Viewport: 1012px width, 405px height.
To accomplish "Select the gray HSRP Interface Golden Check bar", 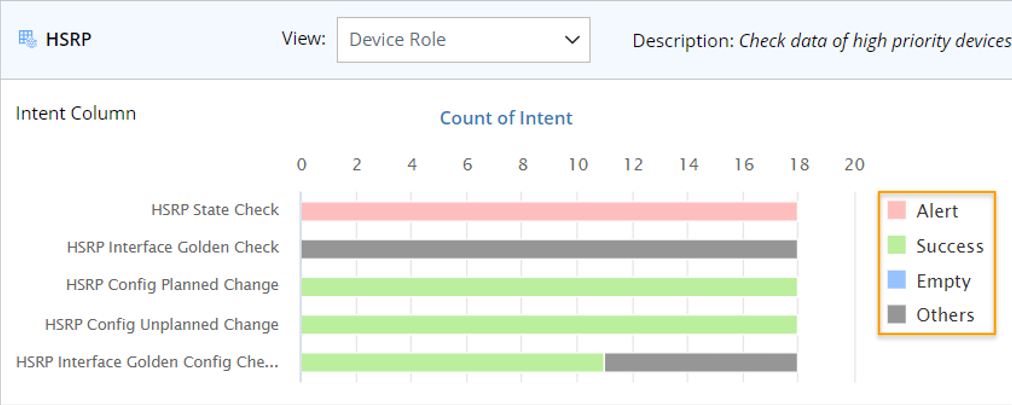I will (549, 248).
